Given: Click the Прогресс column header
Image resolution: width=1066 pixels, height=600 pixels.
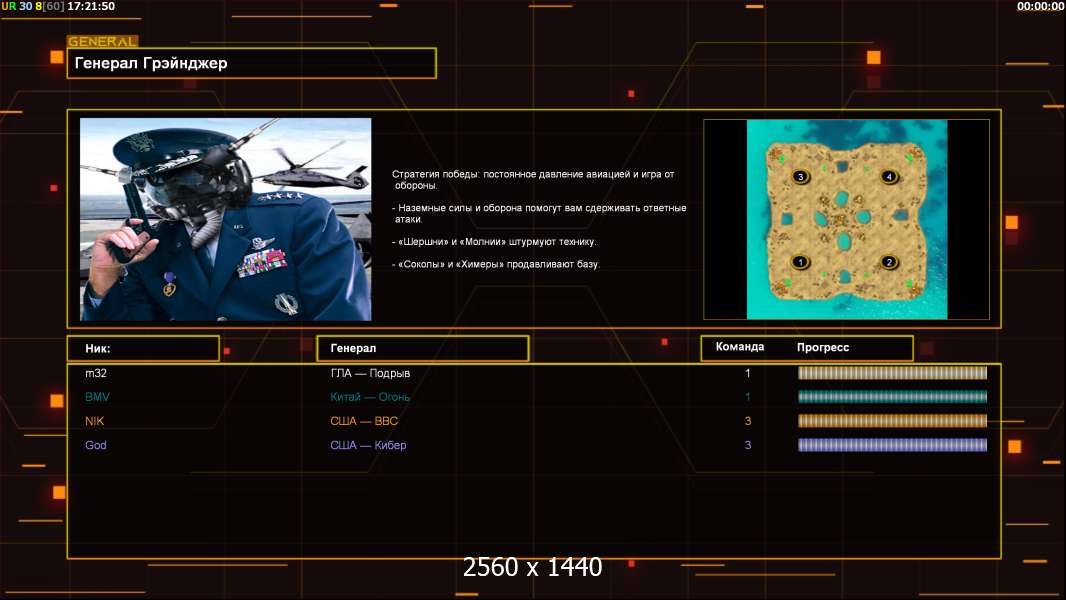Looking at the screenshot, I should coord(823,348).
